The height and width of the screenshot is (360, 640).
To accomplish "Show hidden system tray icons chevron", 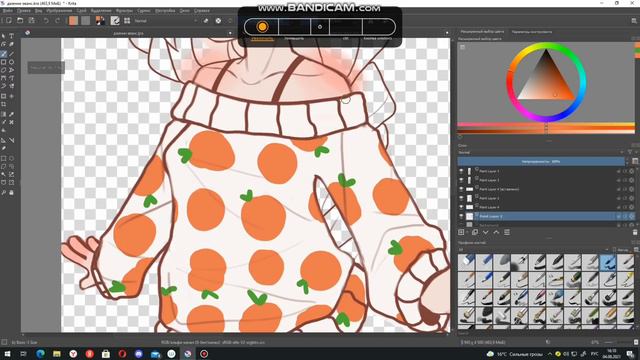I will tap(550, 354).
